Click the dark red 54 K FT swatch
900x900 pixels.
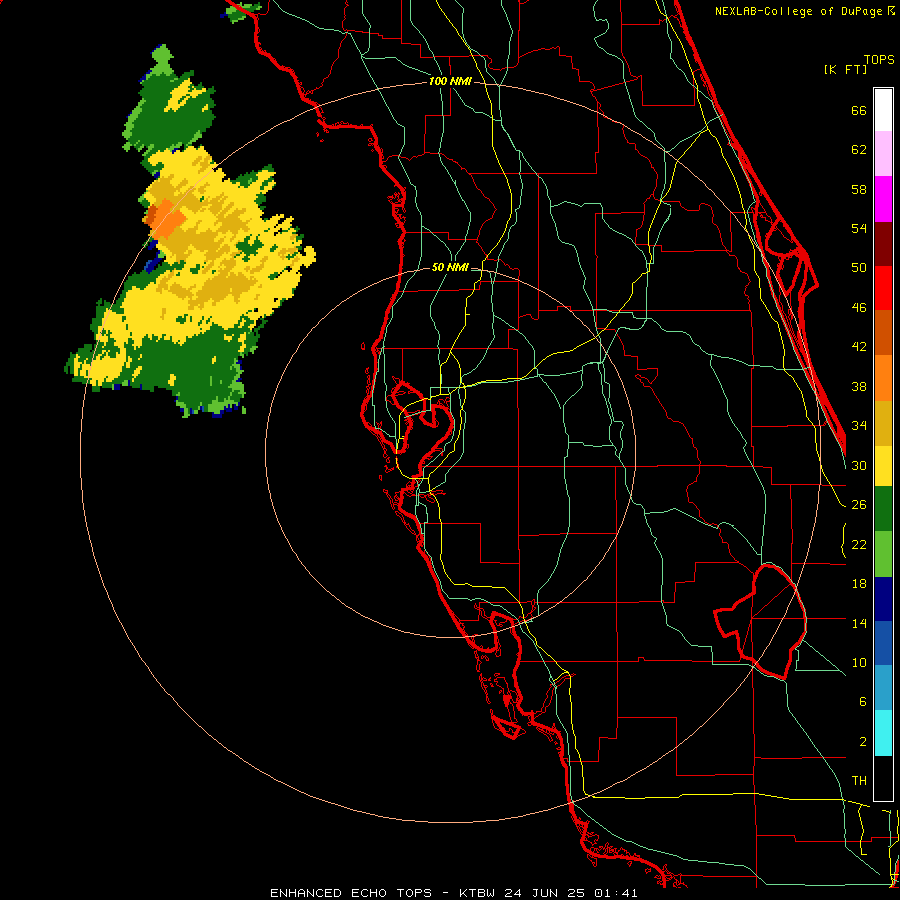(x=883, y=243)
